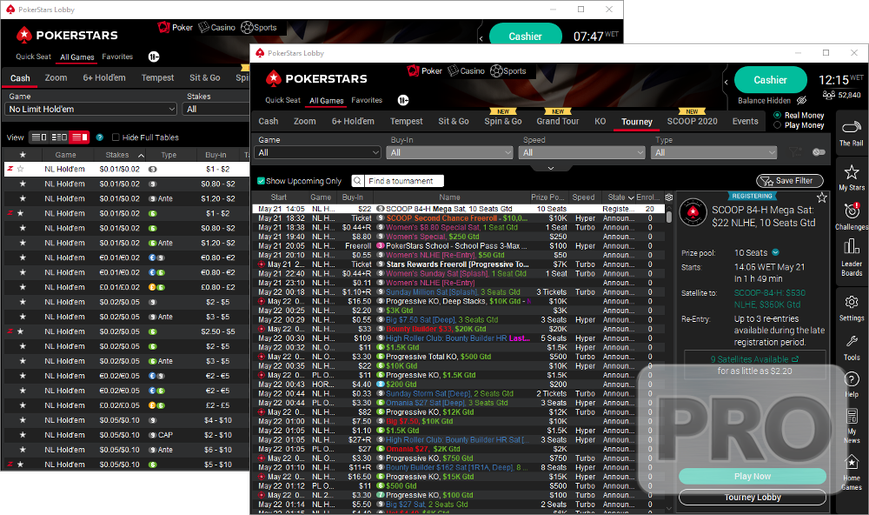Click the Save Filter button
The image size is (869, 515).
click(790, 181)
